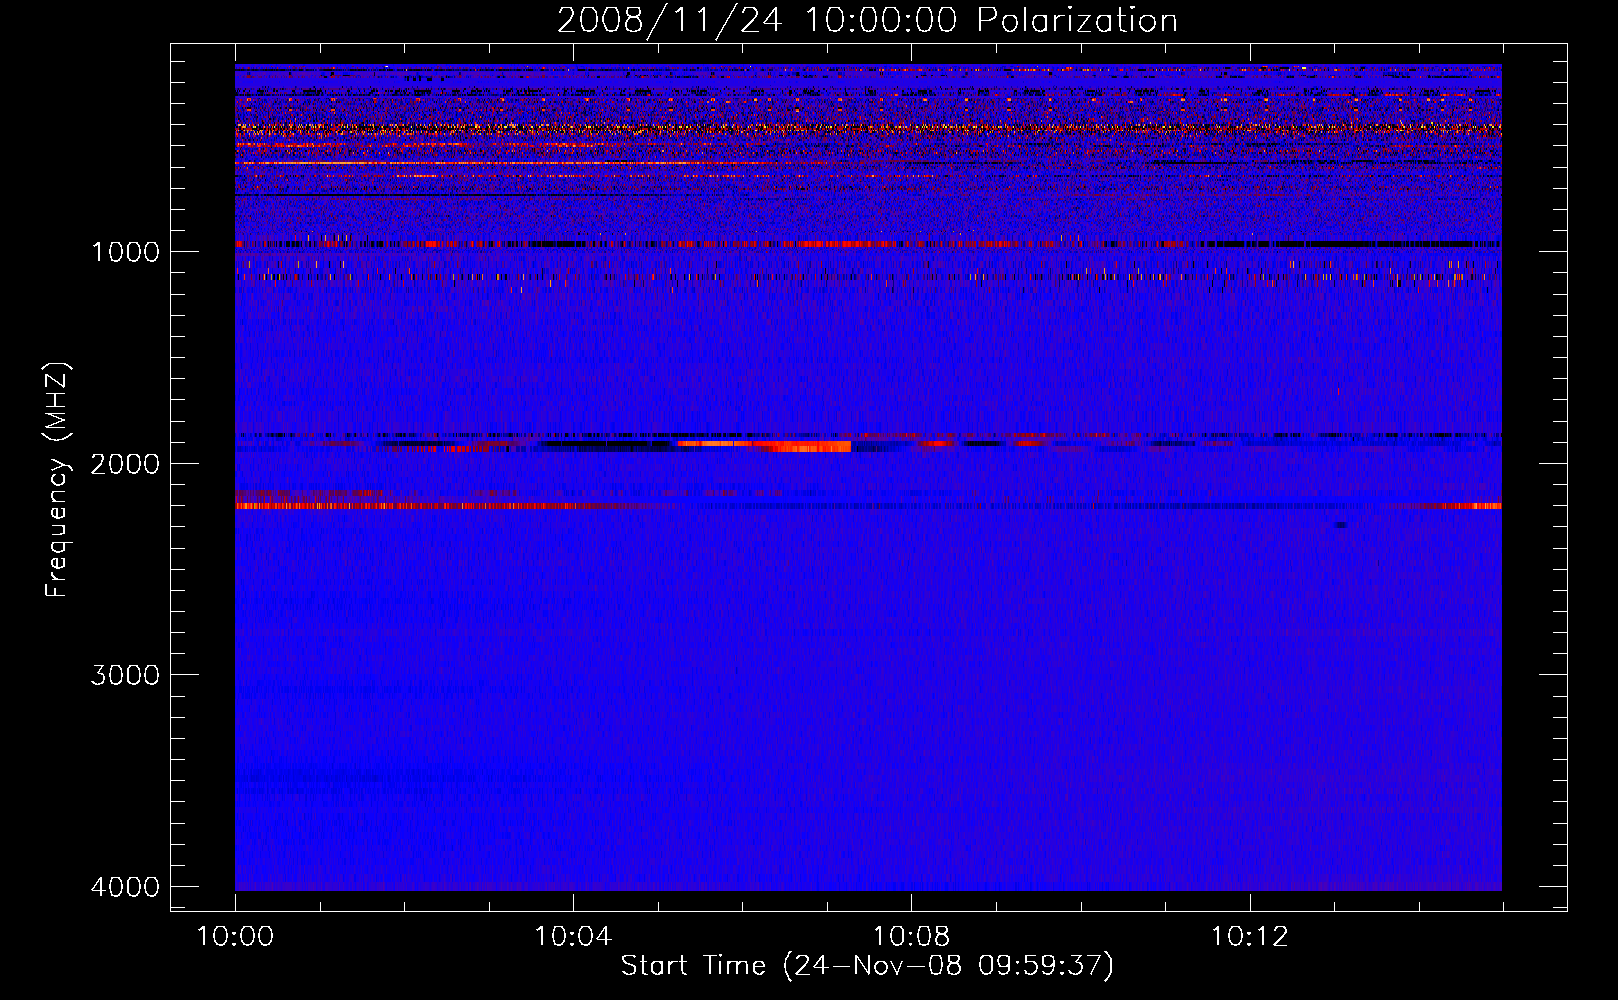Click the 10:08 time tick label
Viewport: 1618px width, 1000px height.
coord(911,937)
